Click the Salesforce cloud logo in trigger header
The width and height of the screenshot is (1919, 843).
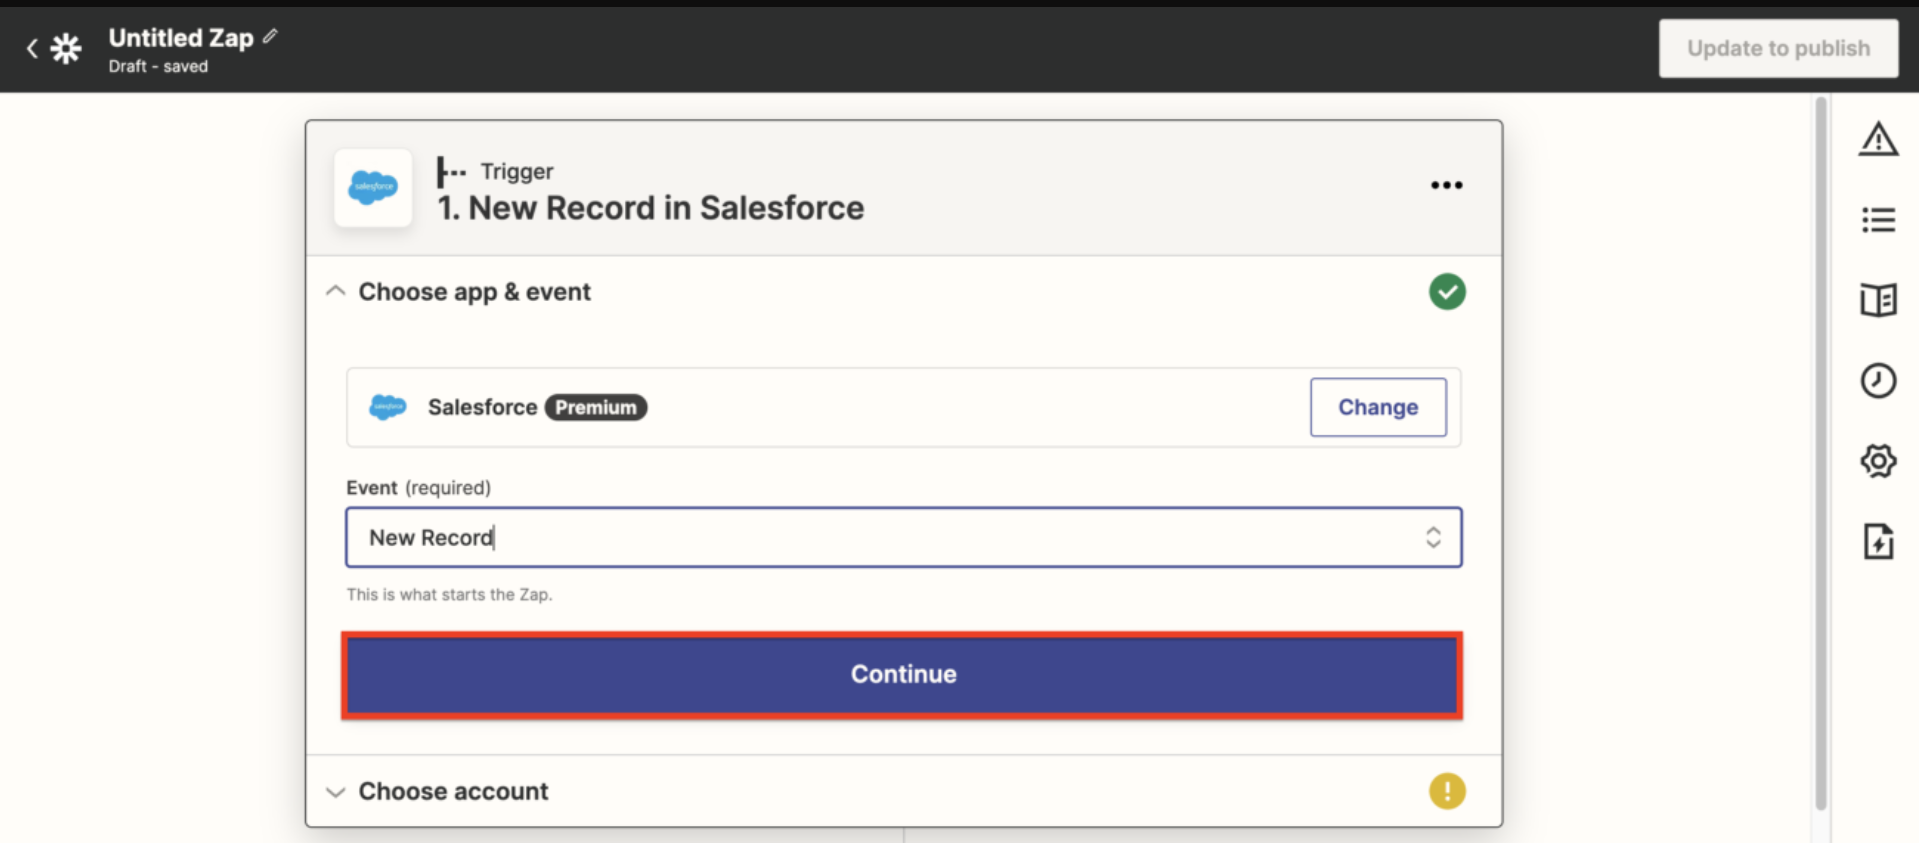coord(373,188)
